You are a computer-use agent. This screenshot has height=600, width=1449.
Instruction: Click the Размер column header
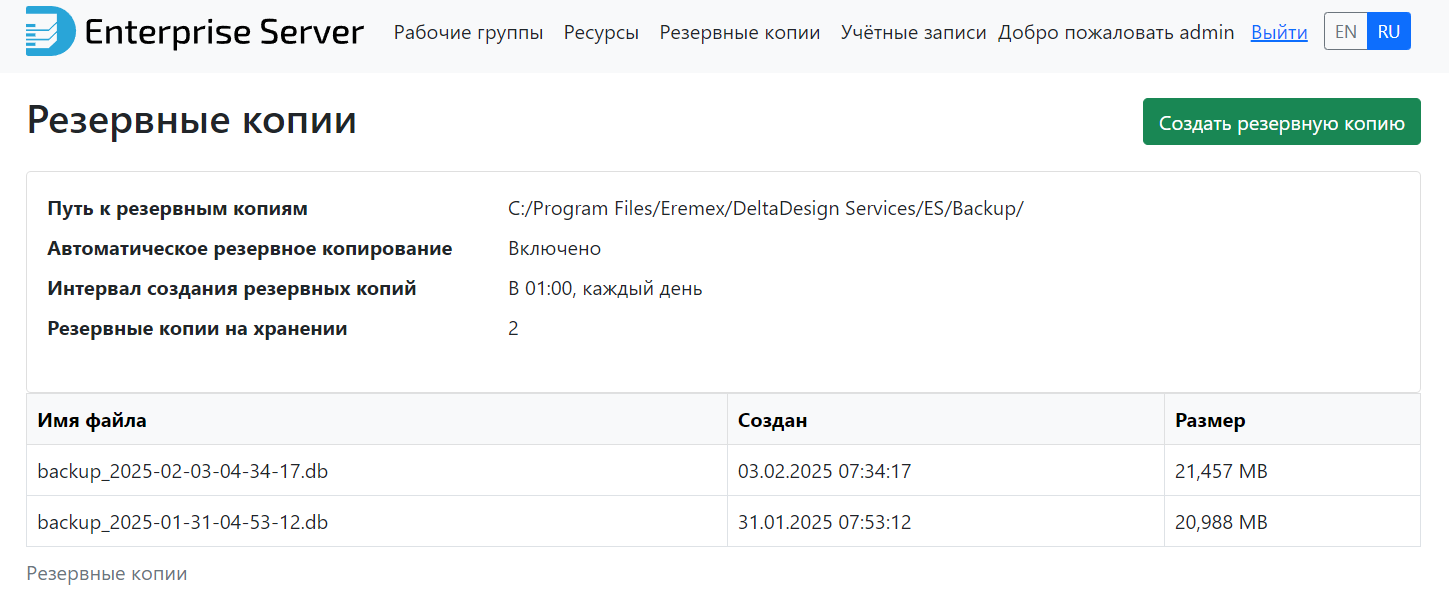(1210, 421)
